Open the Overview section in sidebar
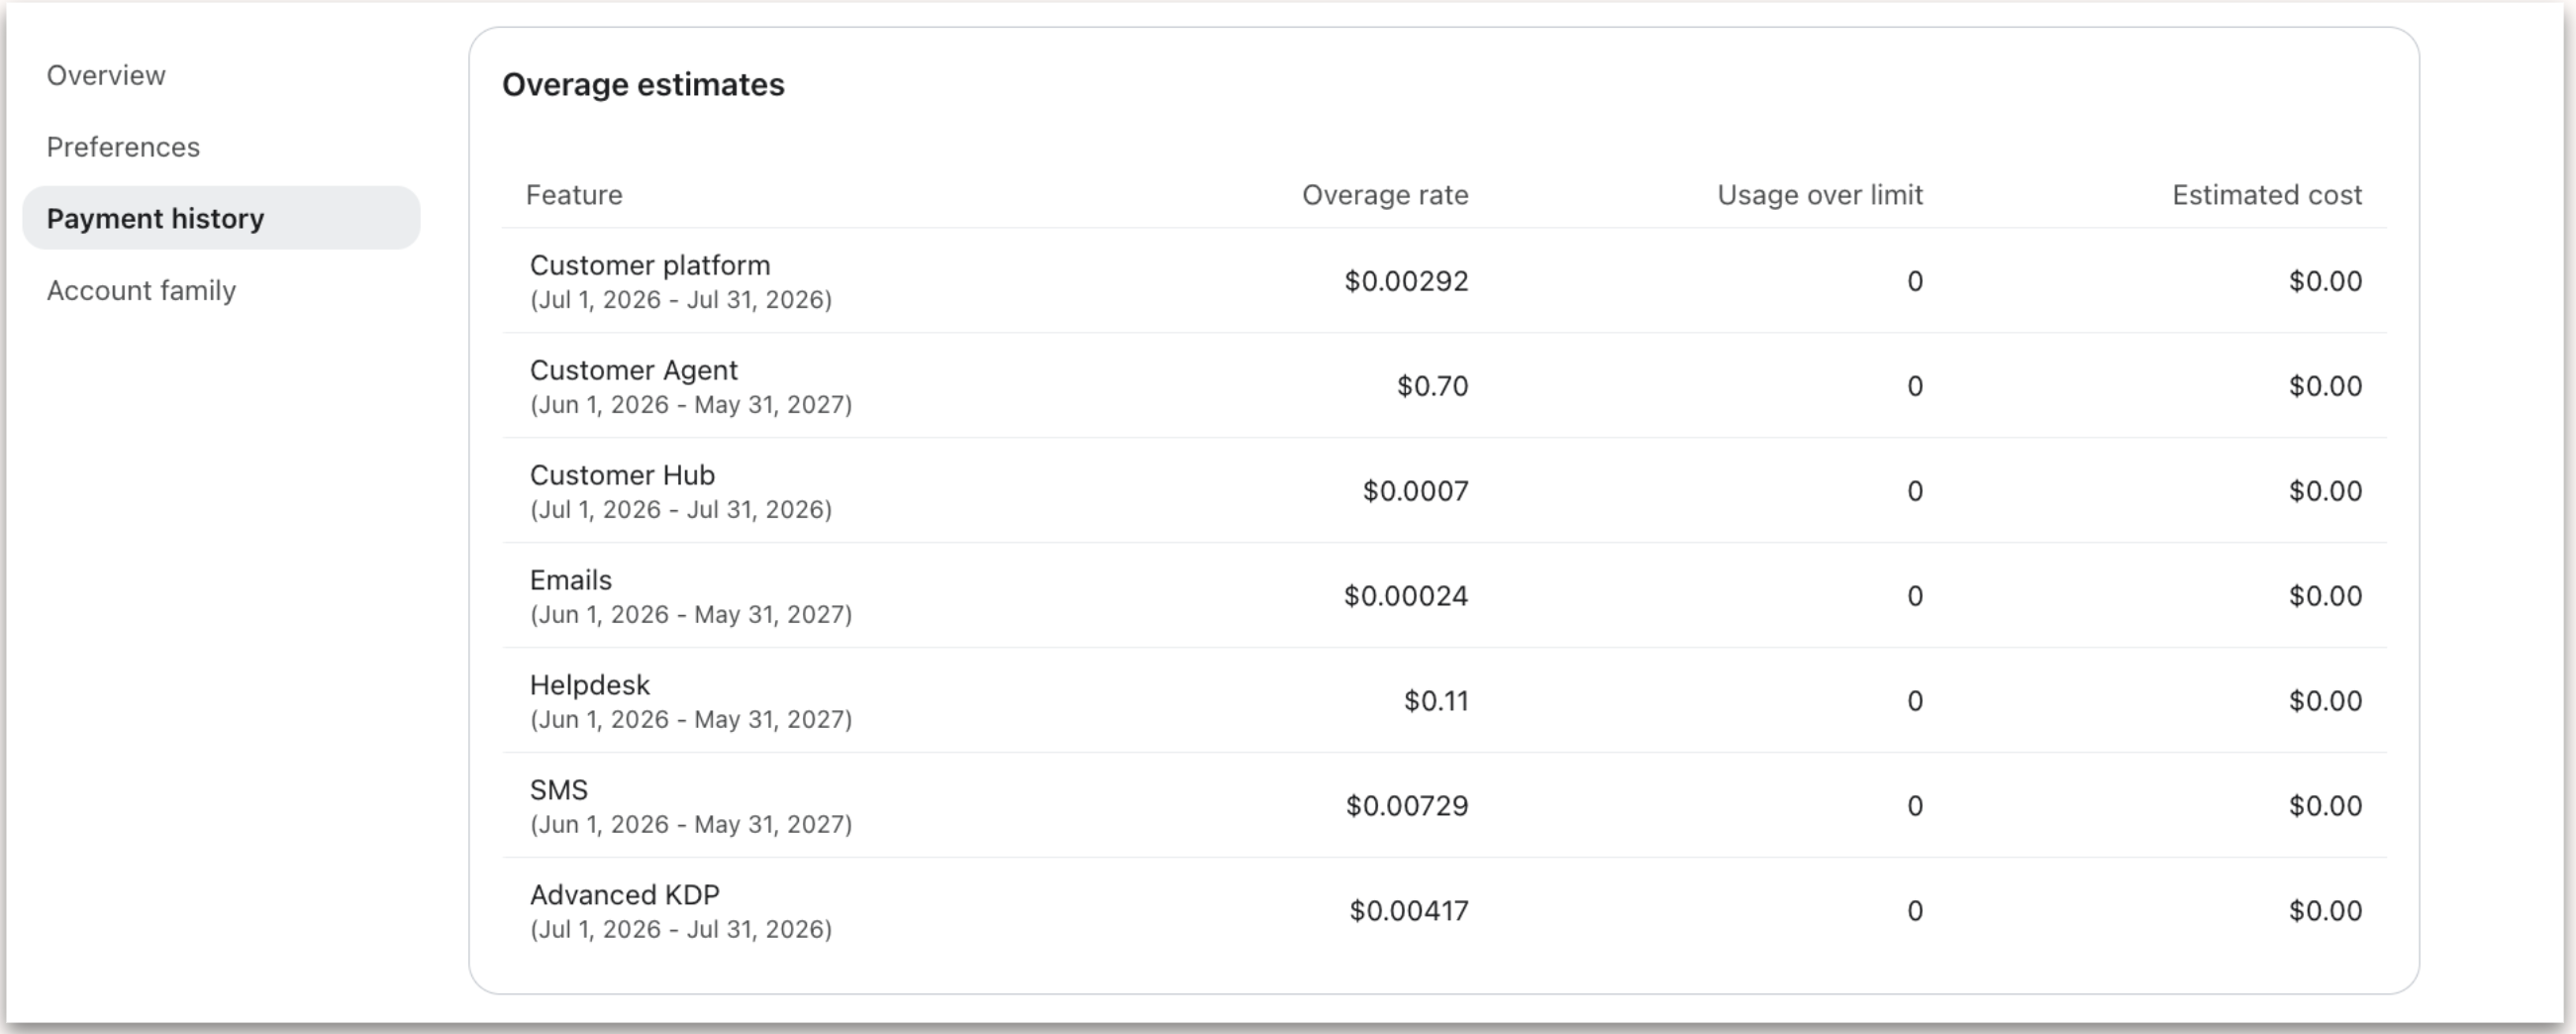2576x1034 pixels. click(106, 75)
